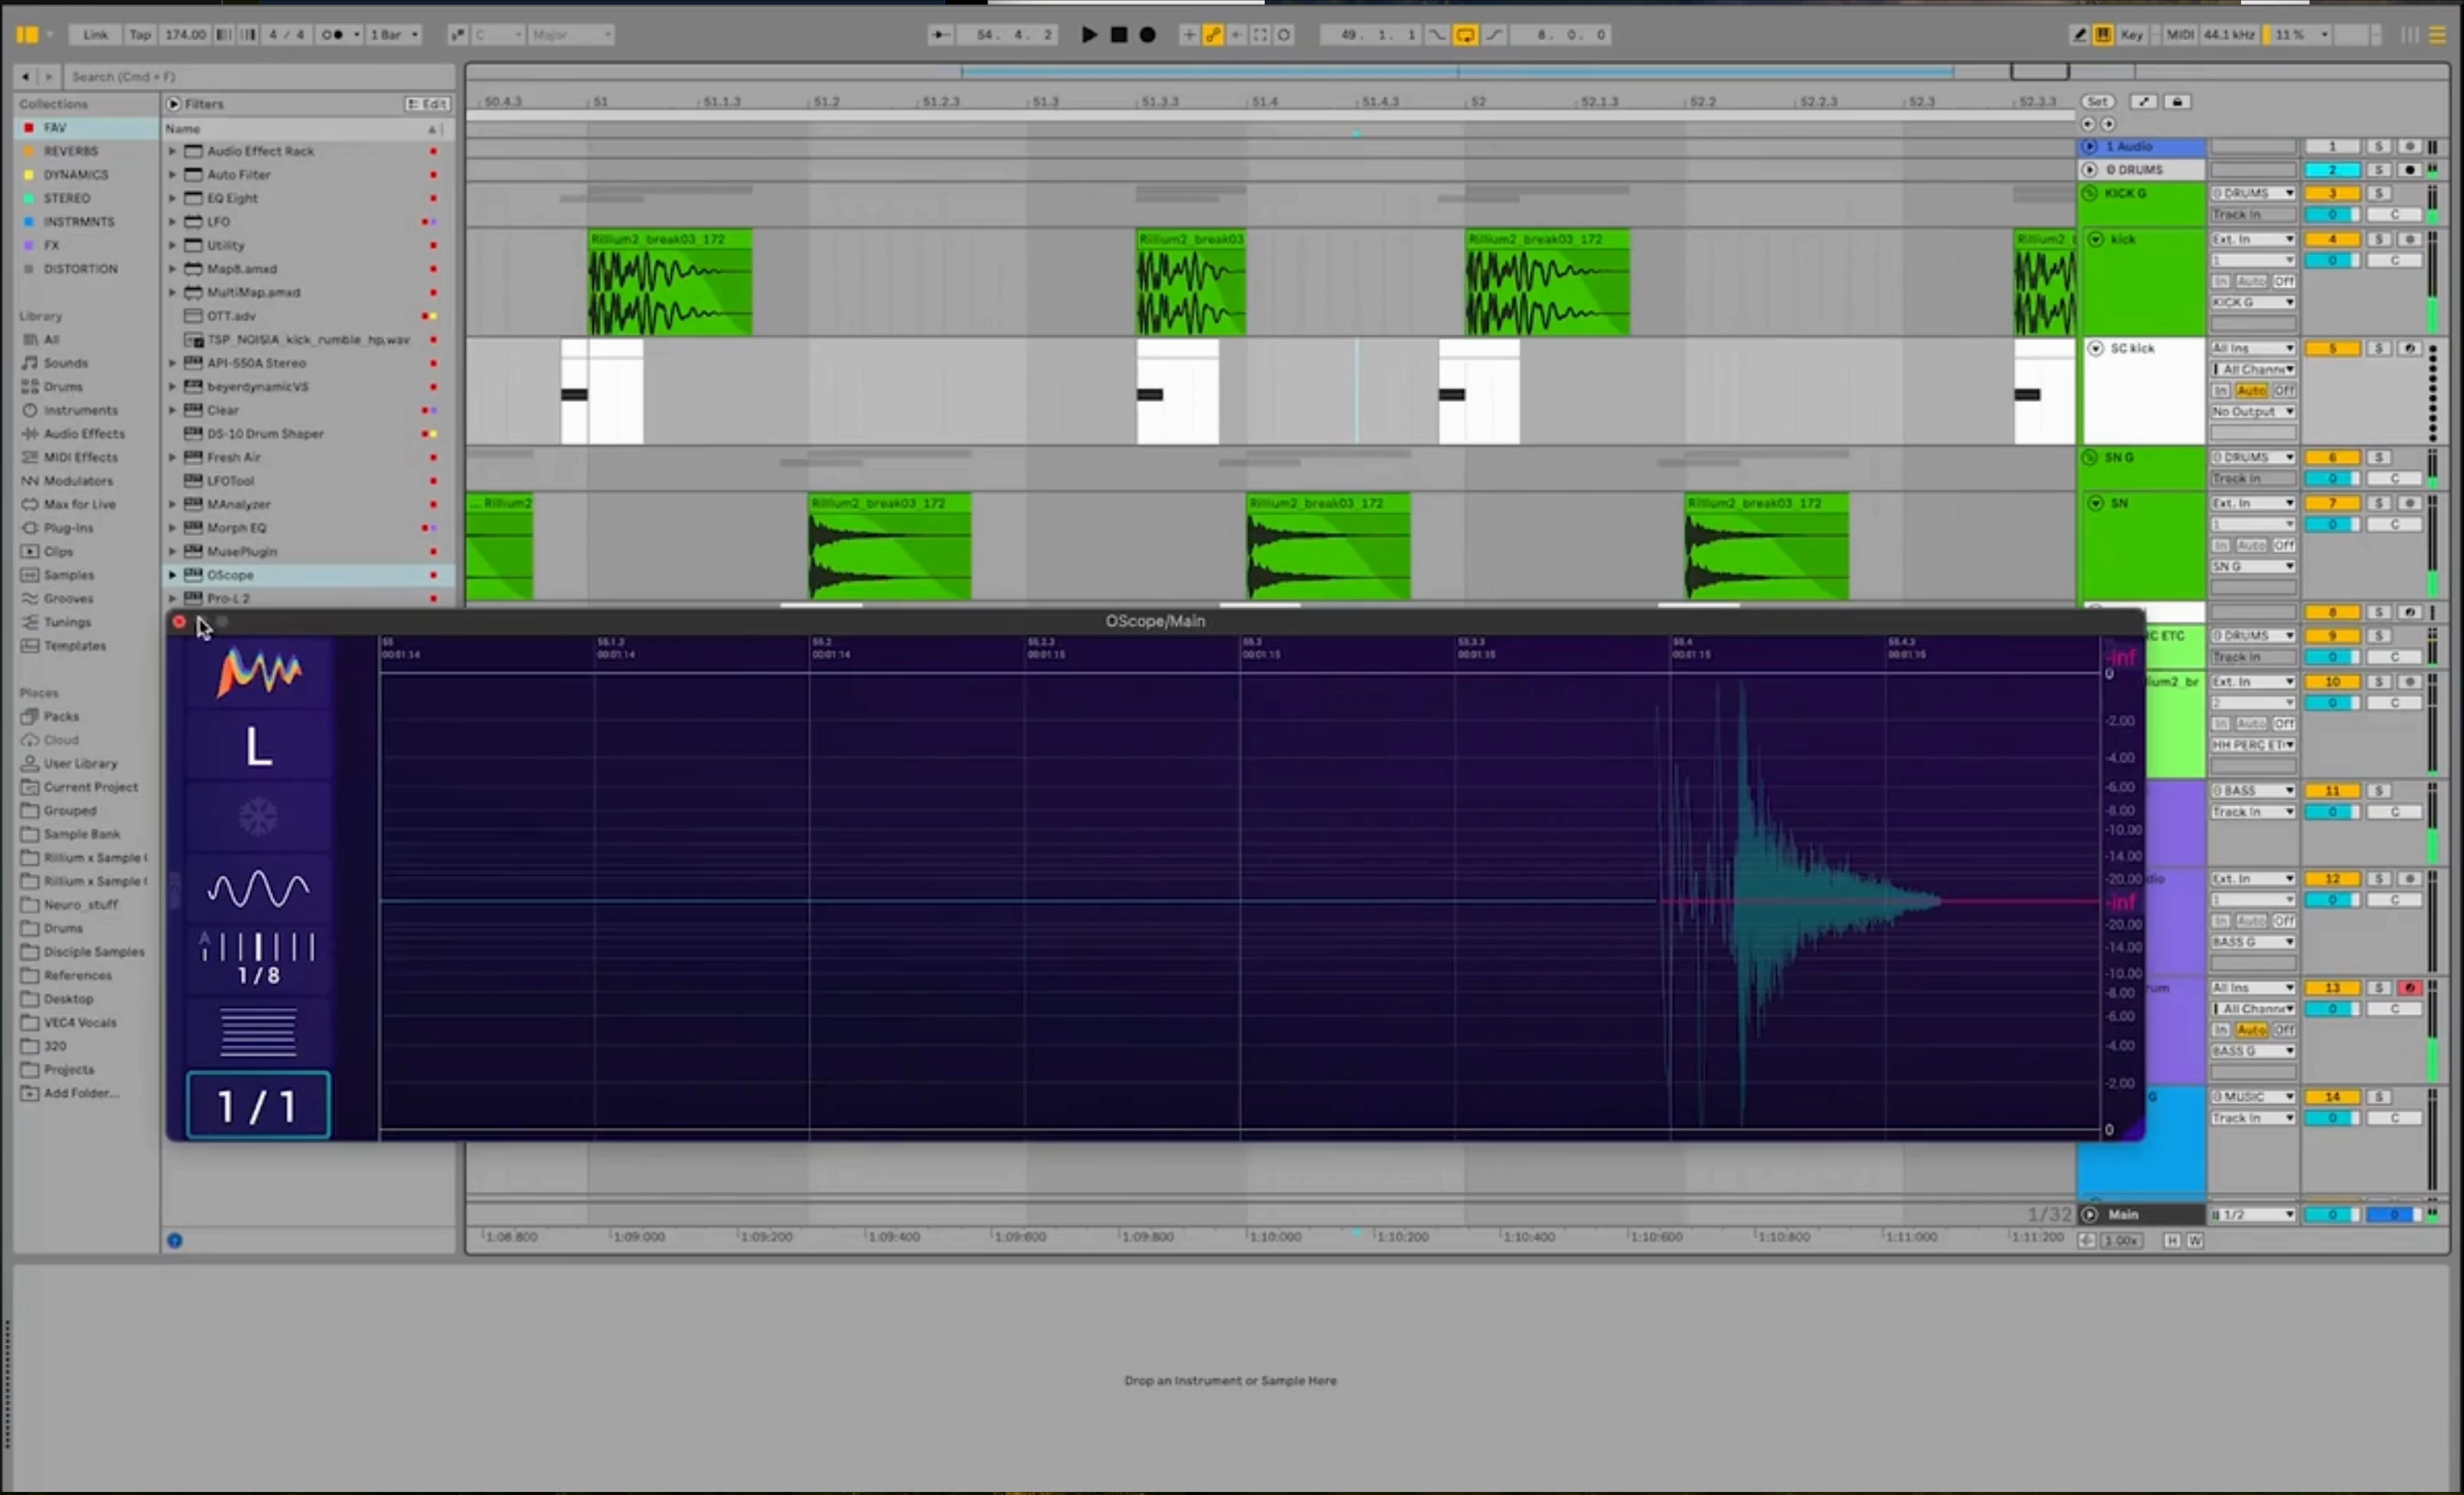Toggle track activator 3 for KICK G
The width and height of the screenshot is (2464, 1495).
(2332, 194)
